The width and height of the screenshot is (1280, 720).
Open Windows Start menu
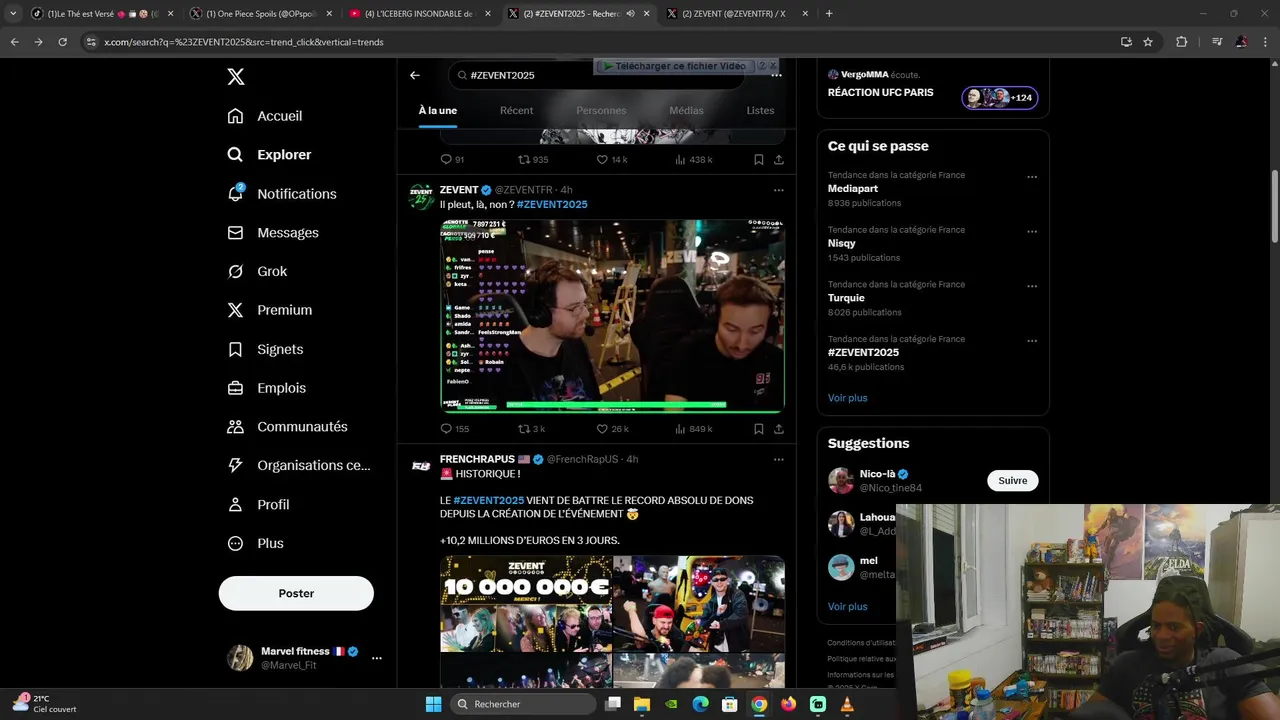[x=433, y=704]
